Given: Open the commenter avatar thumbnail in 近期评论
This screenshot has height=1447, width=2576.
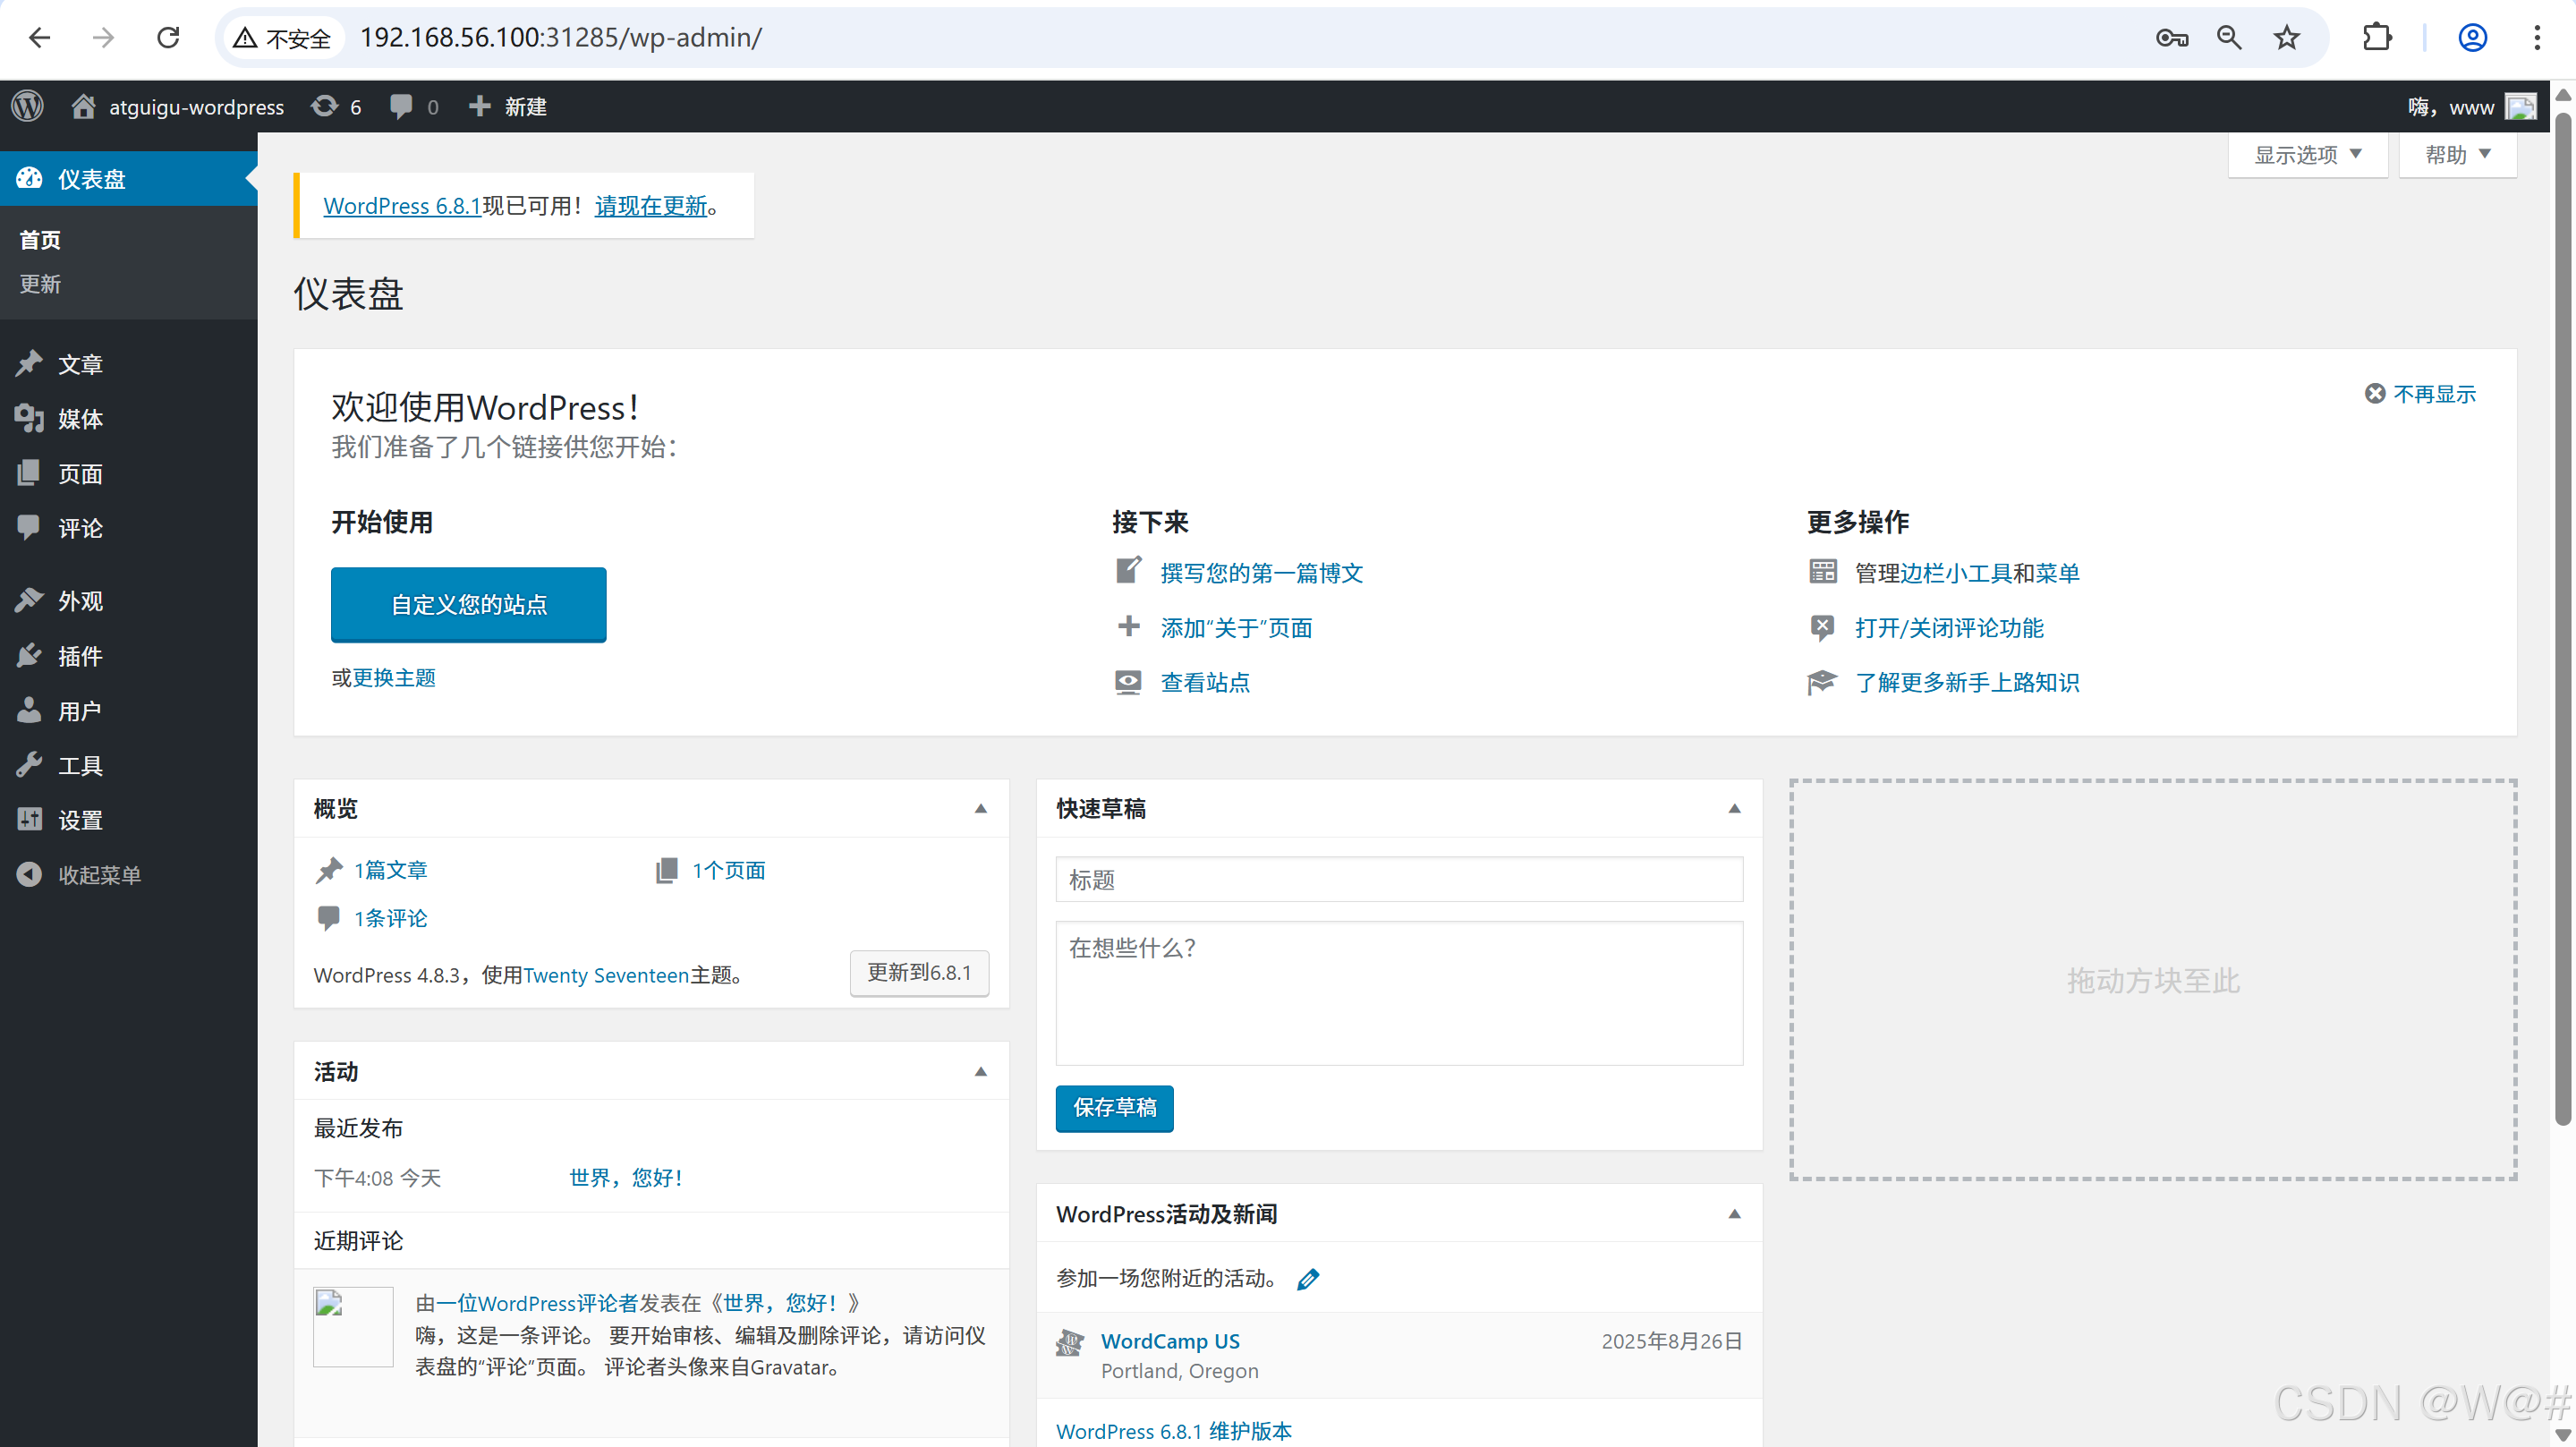Looking at the screenshot, I should click(353, 1326).
